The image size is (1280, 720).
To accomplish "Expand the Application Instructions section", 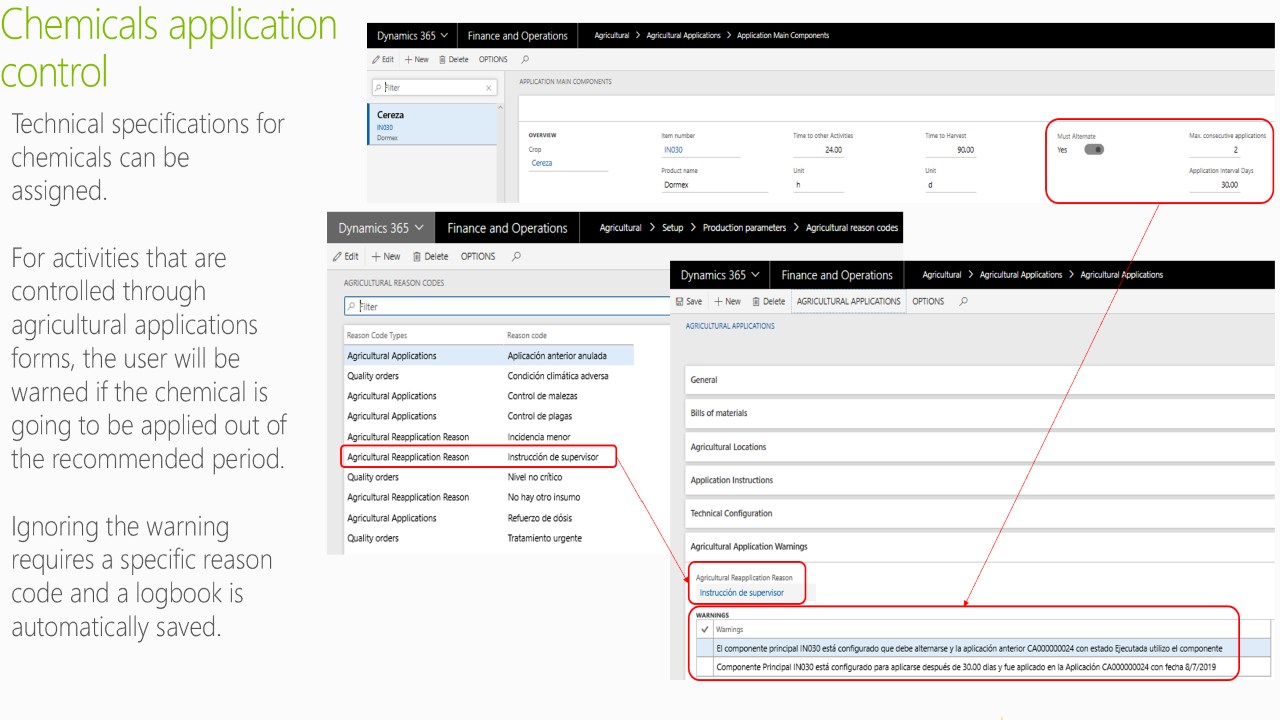I will (980, 480).
